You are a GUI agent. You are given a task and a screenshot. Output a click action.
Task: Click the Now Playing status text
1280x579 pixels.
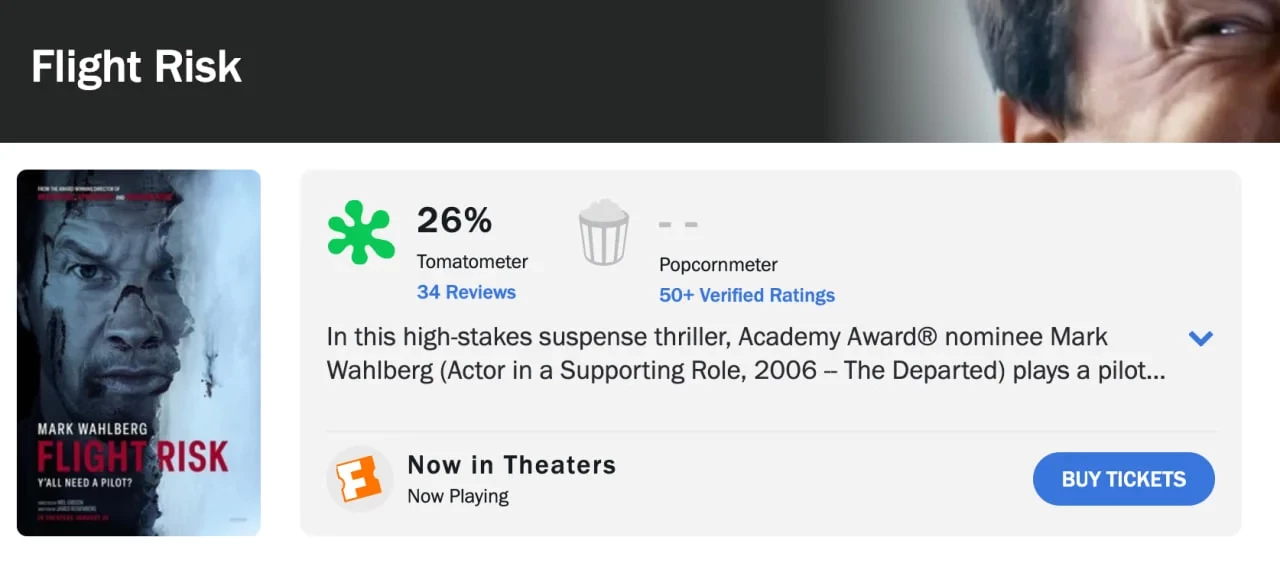(x=458, y=496)
